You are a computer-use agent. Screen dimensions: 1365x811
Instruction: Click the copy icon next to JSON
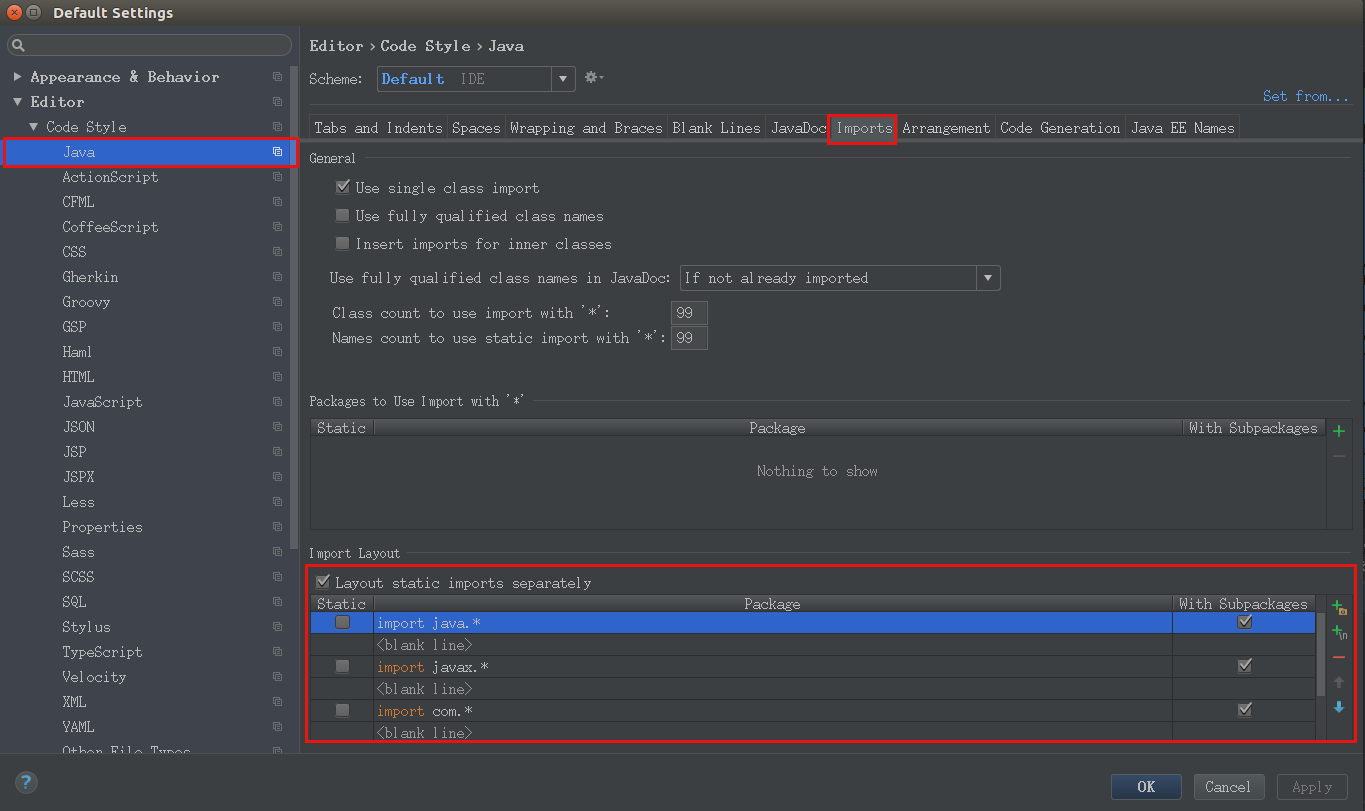(x=277, y=427)
